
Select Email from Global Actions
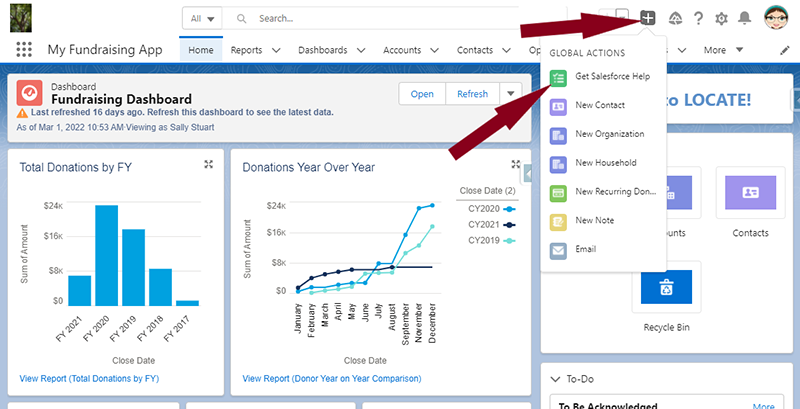585,249
